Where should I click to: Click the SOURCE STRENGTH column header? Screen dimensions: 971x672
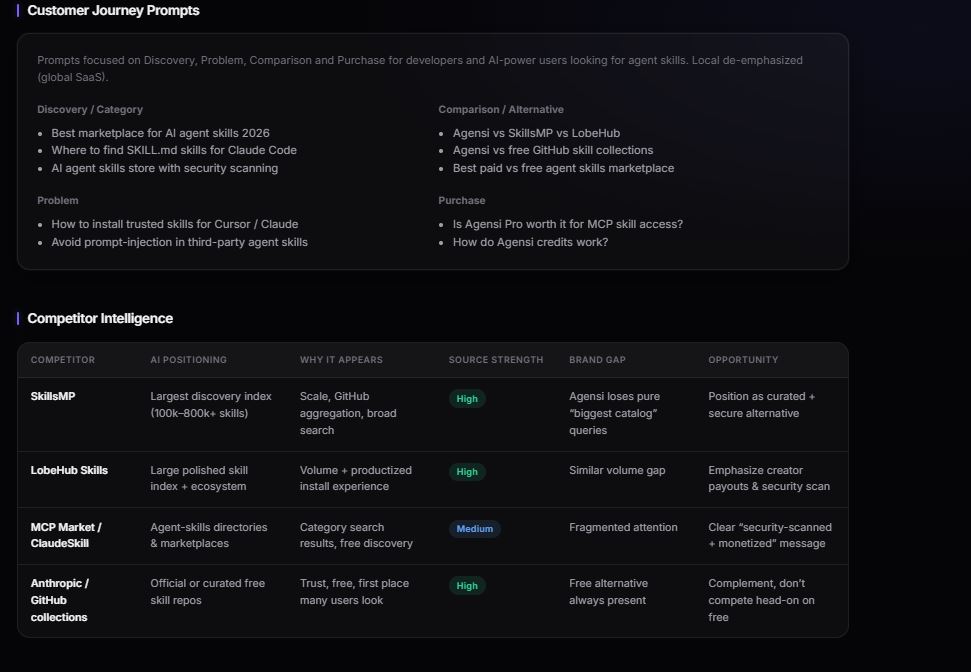click(496, 360)
